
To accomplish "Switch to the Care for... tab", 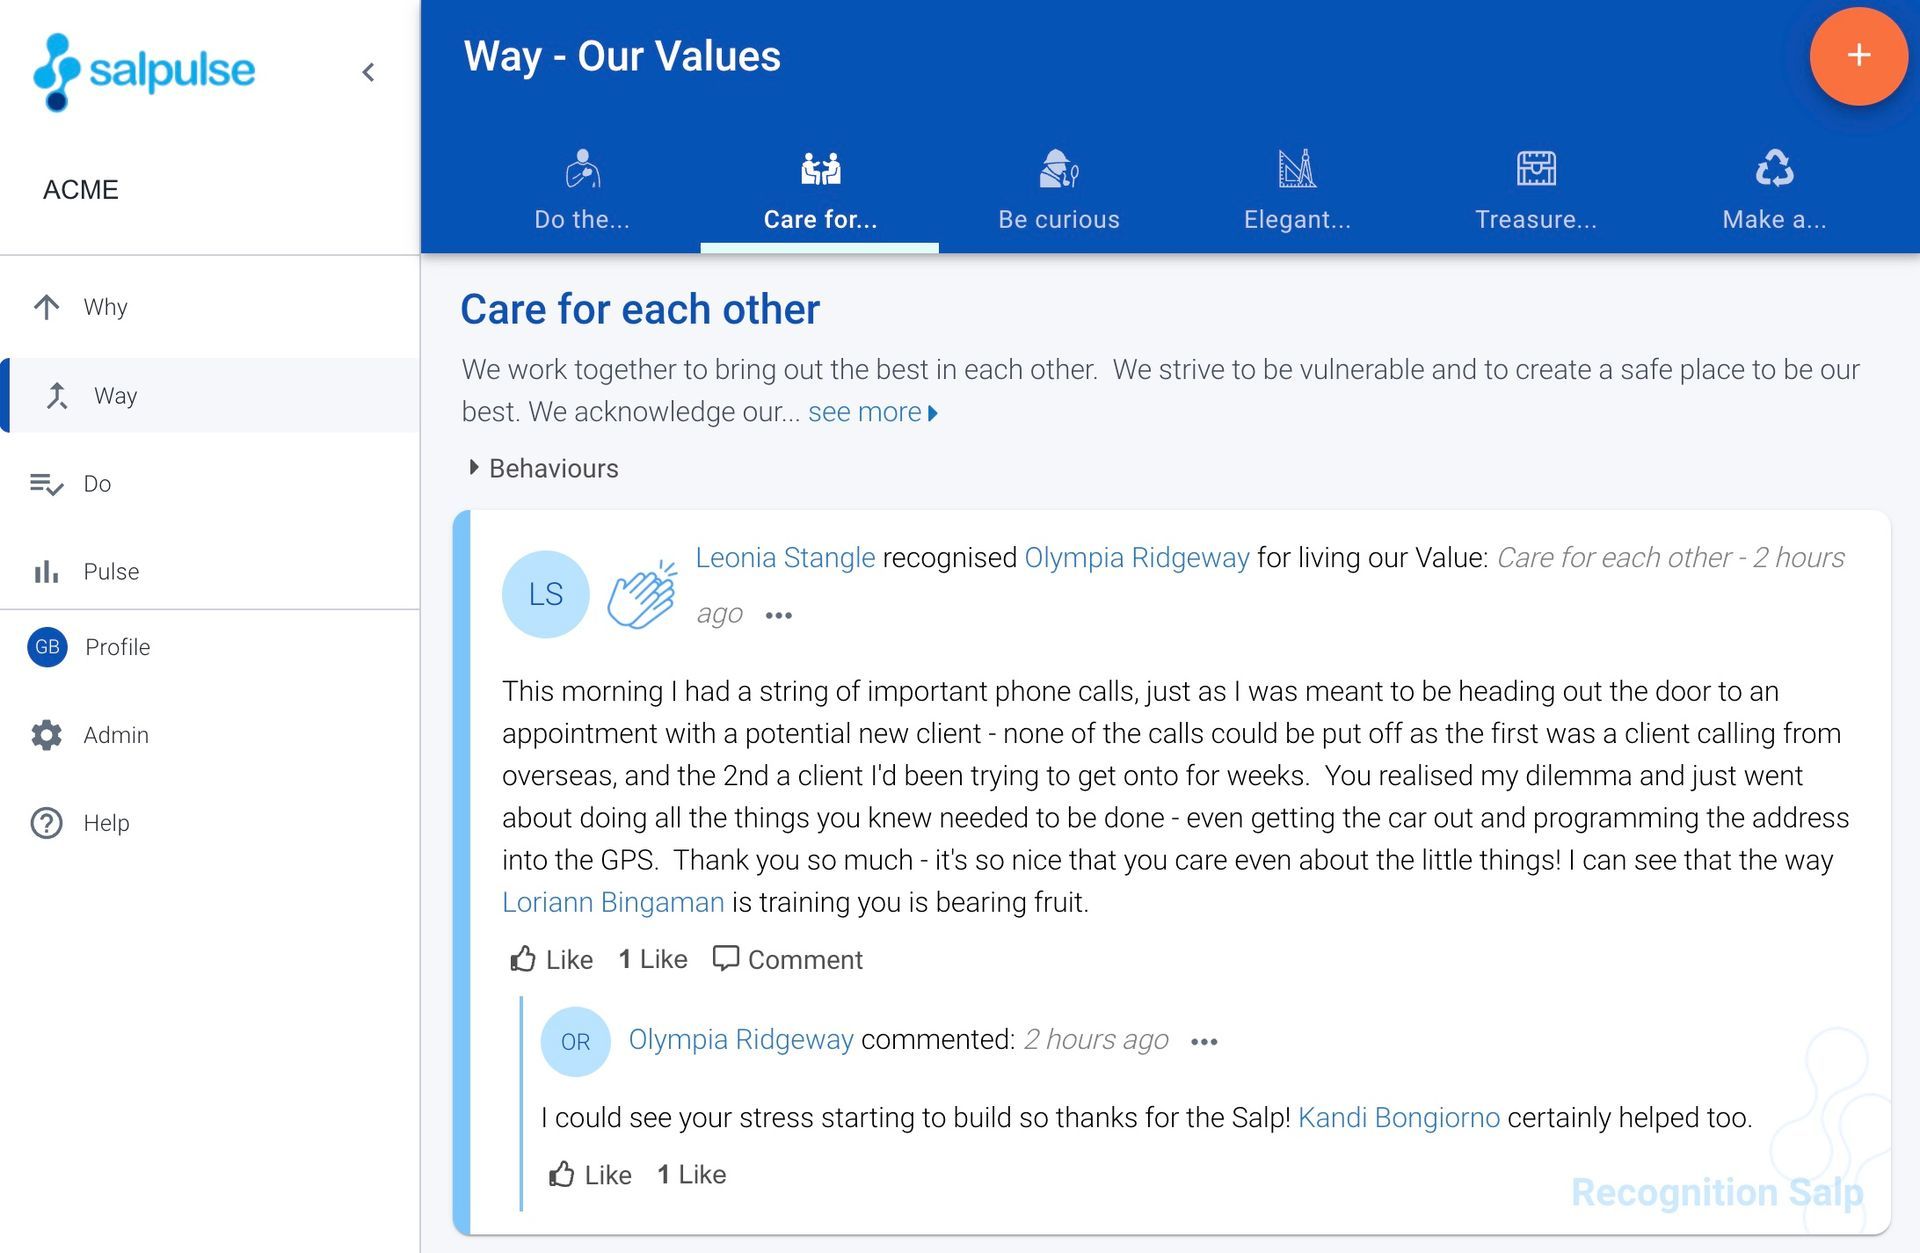I will click(820, 190).
